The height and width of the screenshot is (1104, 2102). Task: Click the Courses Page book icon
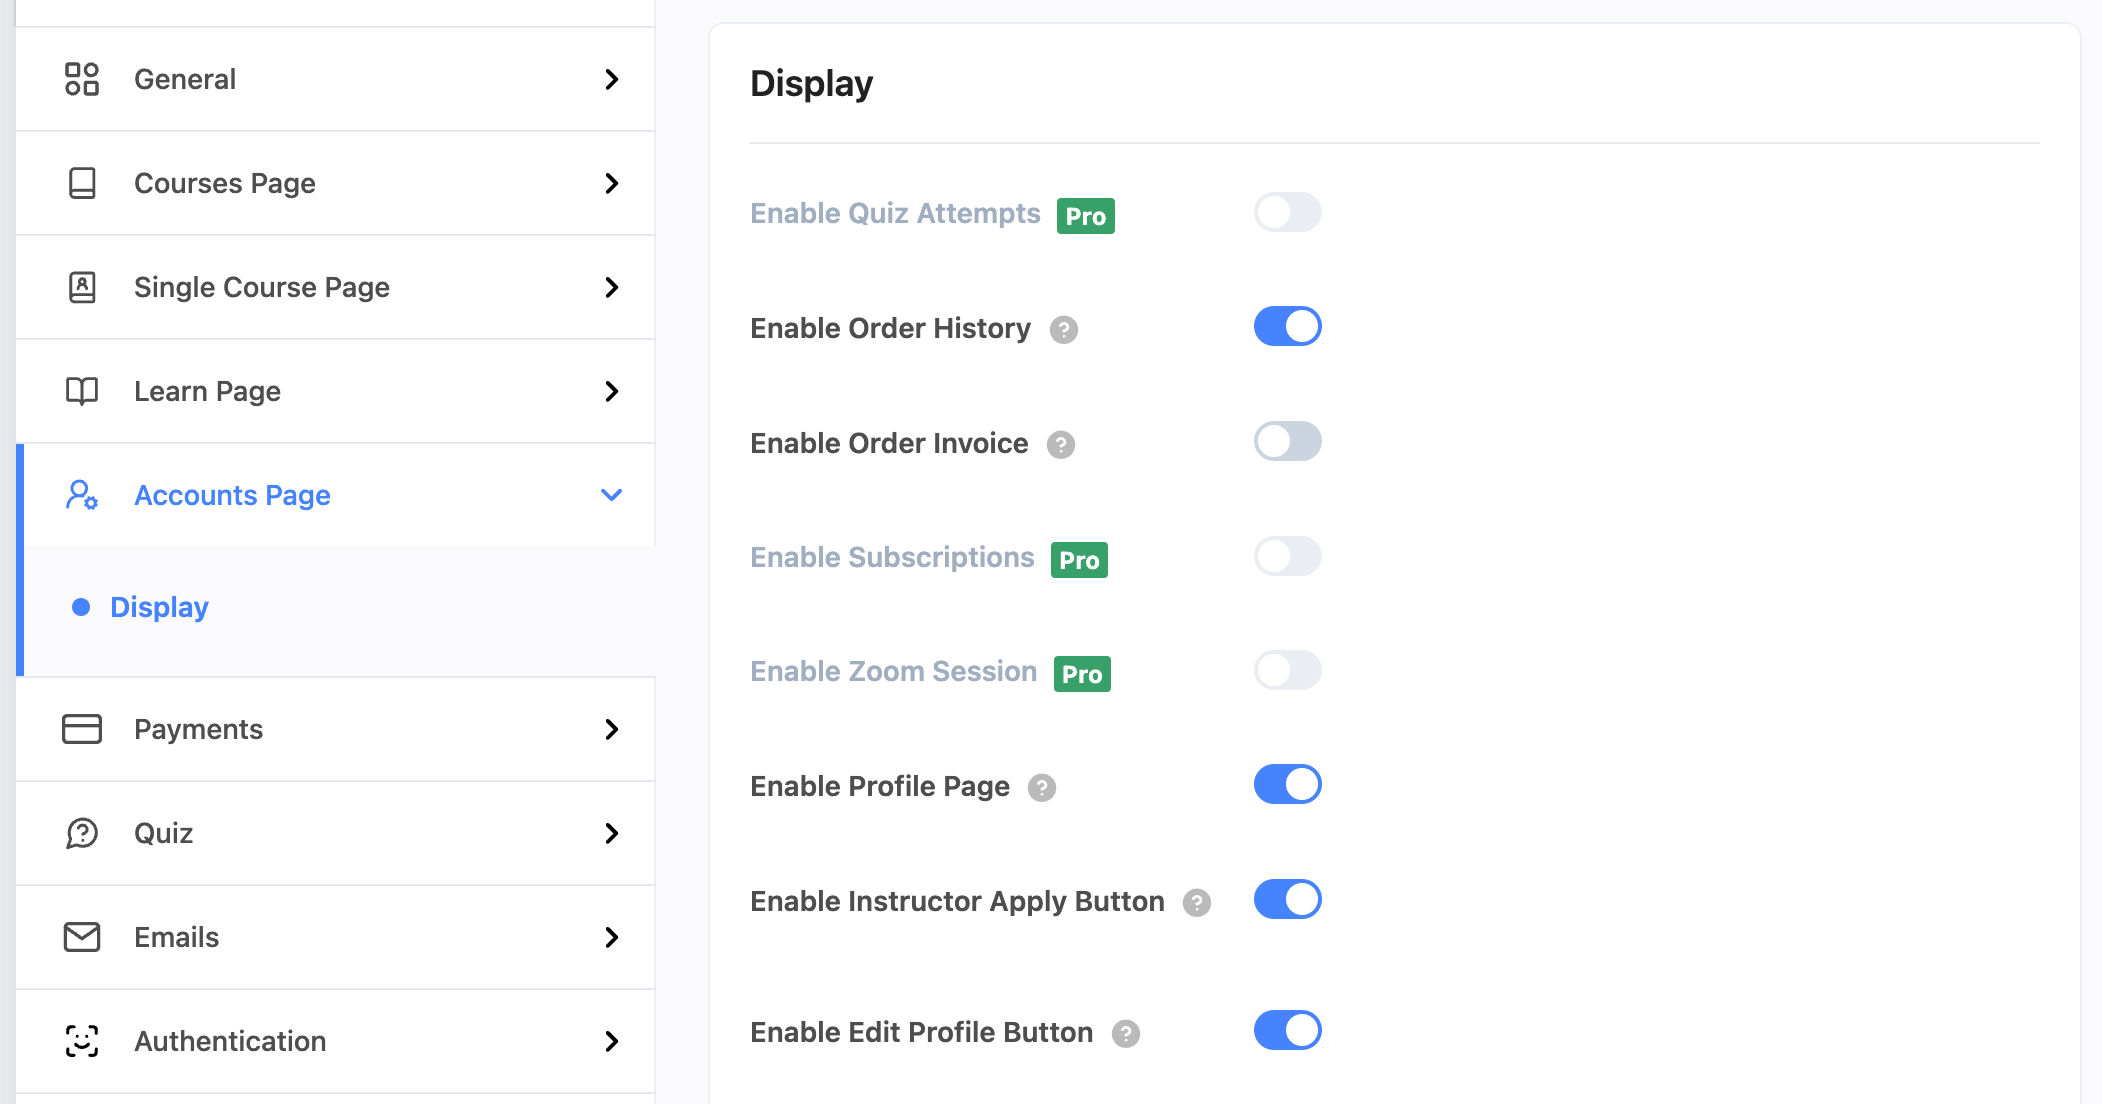82,183
